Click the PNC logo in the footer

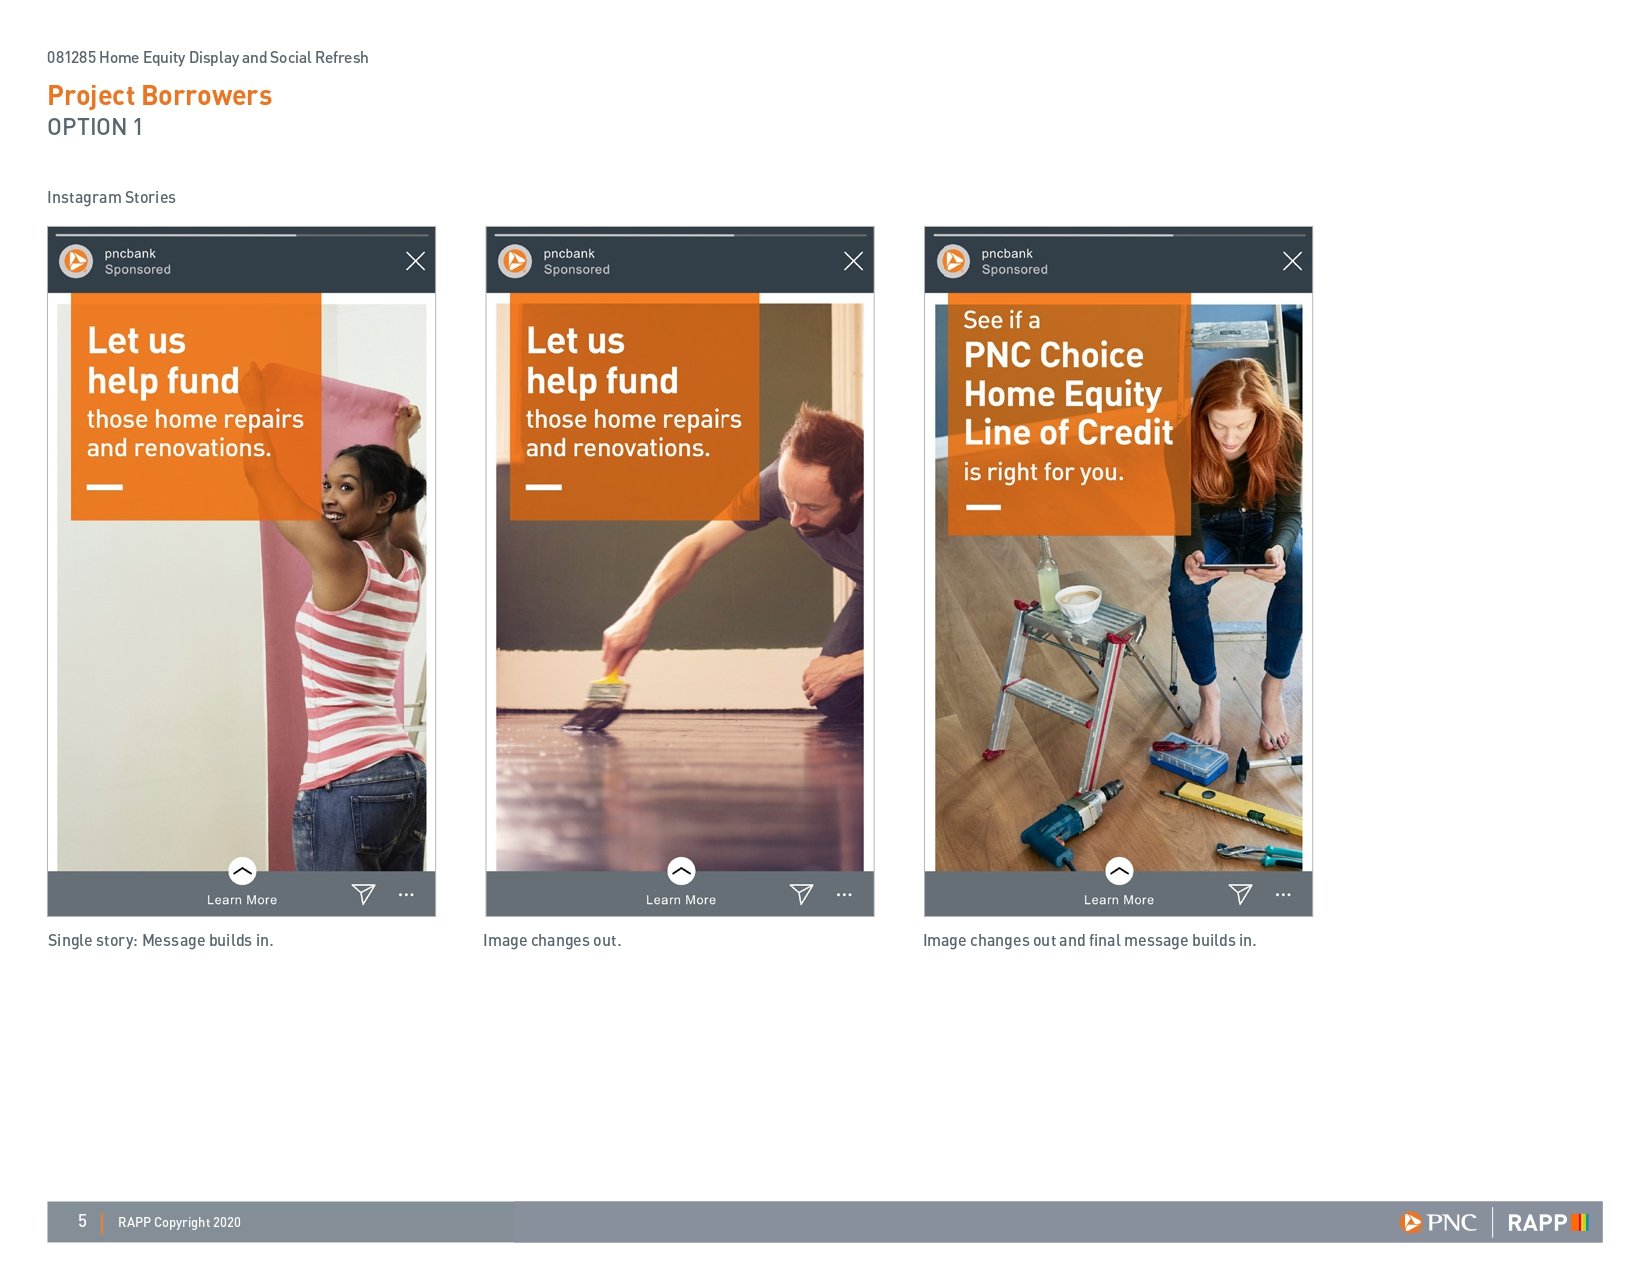click(1438, 1222)
